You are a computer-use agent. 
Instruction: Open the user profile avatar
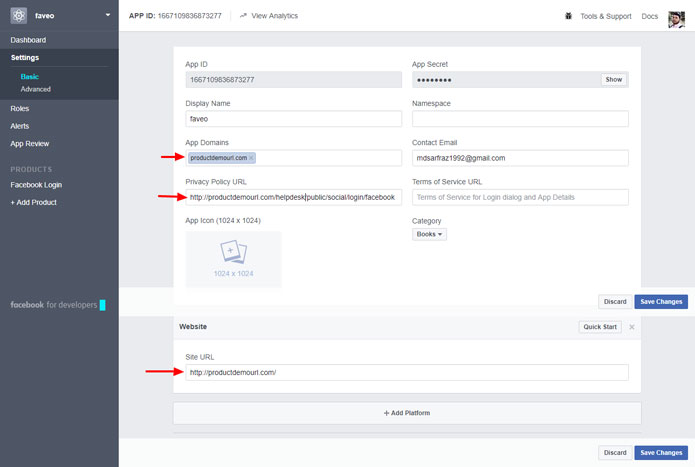tap(677, 17)
